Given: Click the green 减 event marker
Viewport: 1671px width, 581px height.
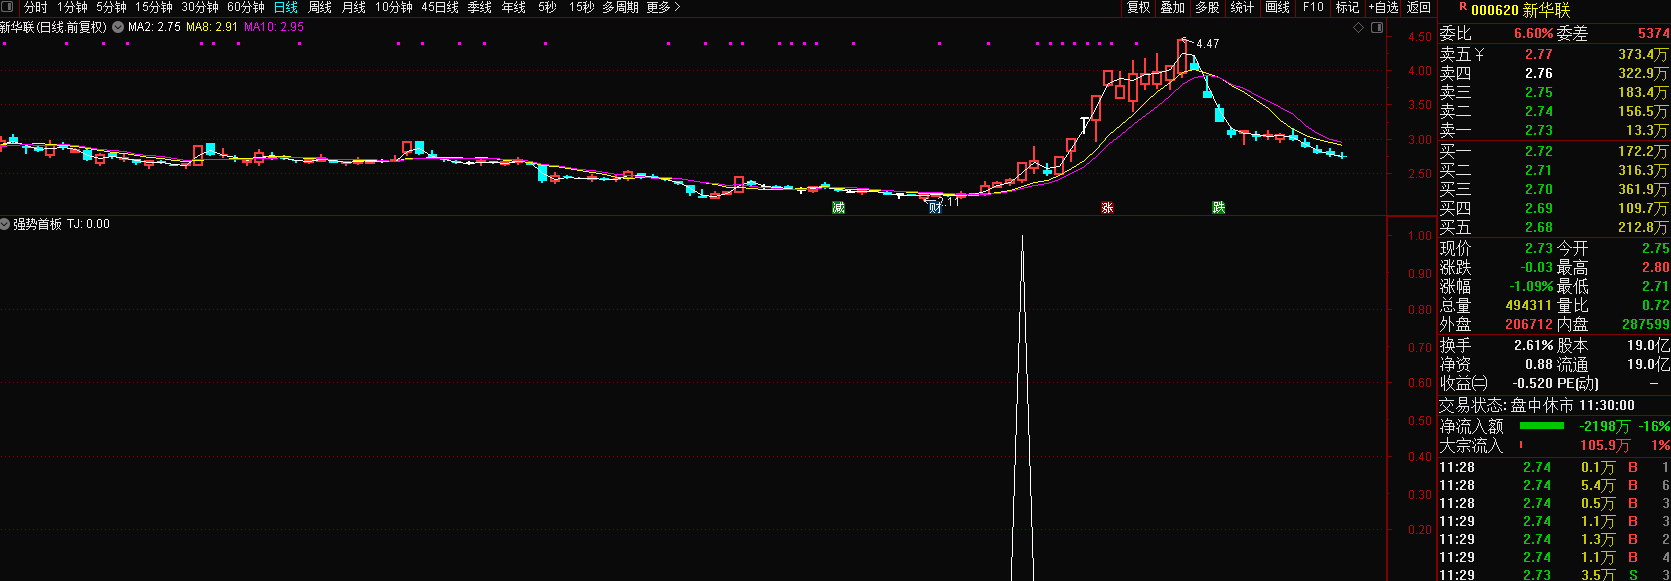Looking at the screenshot, I should pyautogui.click(x=838, y=208).
